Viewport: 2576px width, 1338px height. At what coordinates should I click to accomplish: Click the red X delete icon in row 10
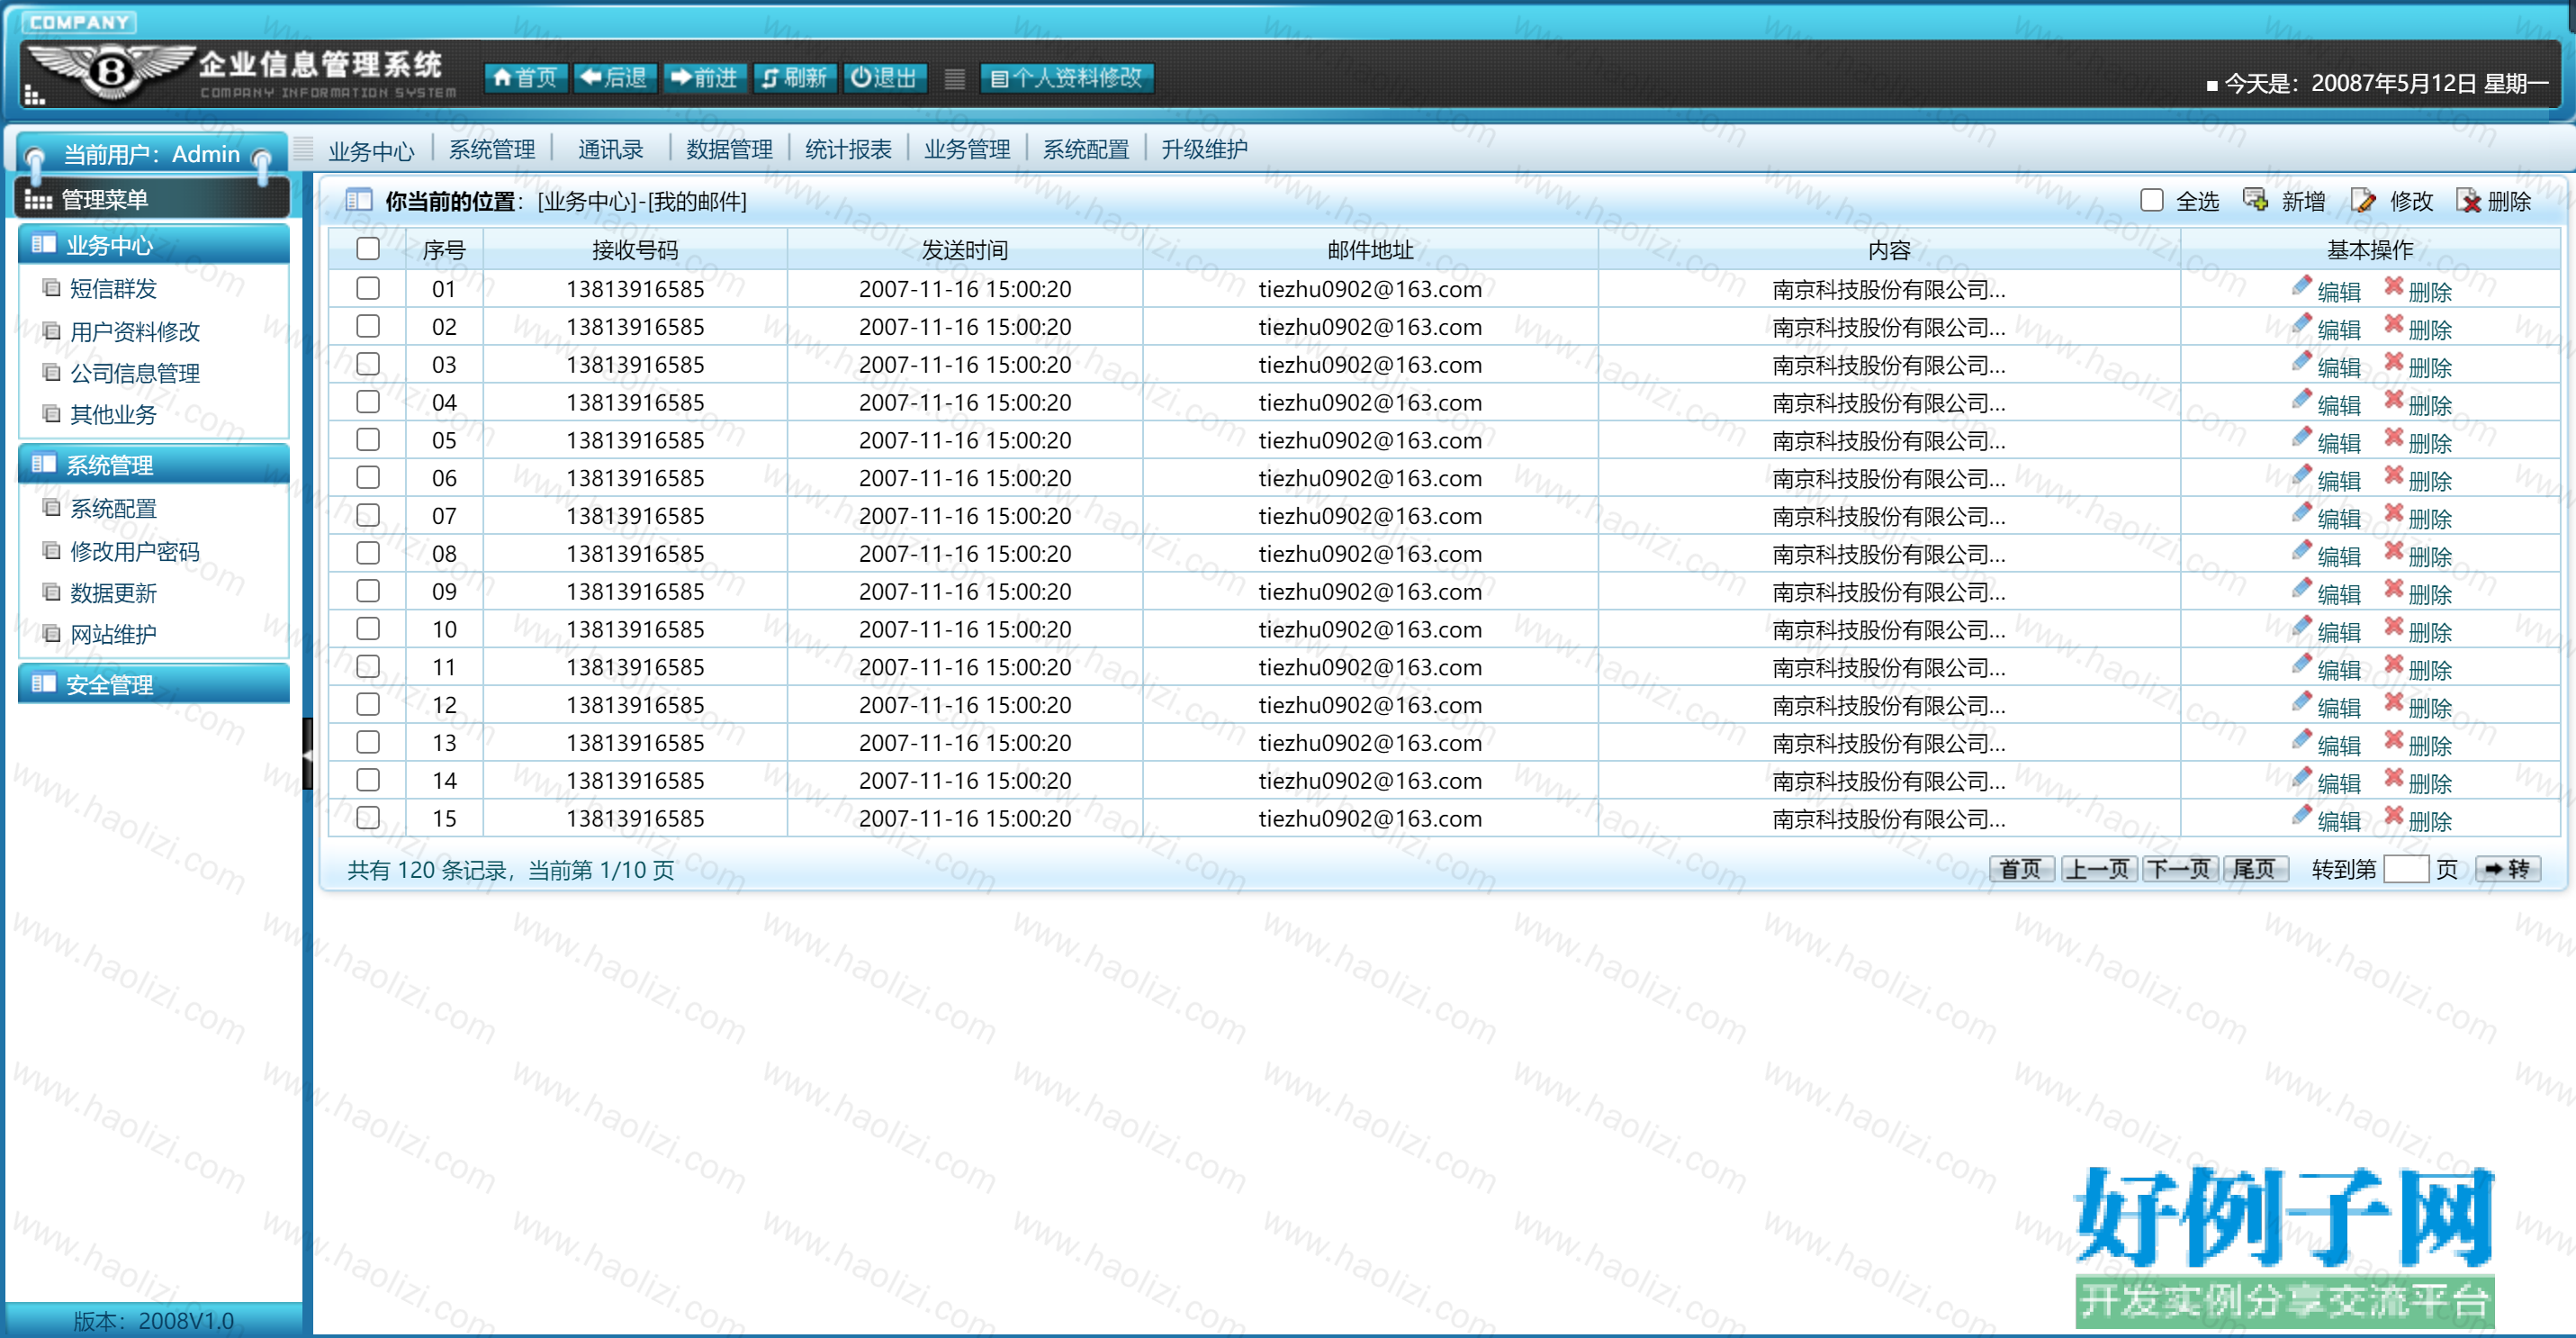(2394, 626)
